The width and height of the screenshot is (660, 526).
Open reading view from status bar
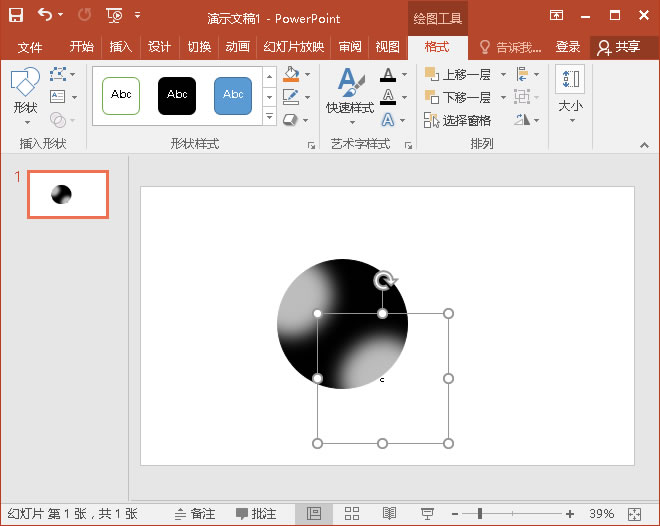[x=390, y=513]
